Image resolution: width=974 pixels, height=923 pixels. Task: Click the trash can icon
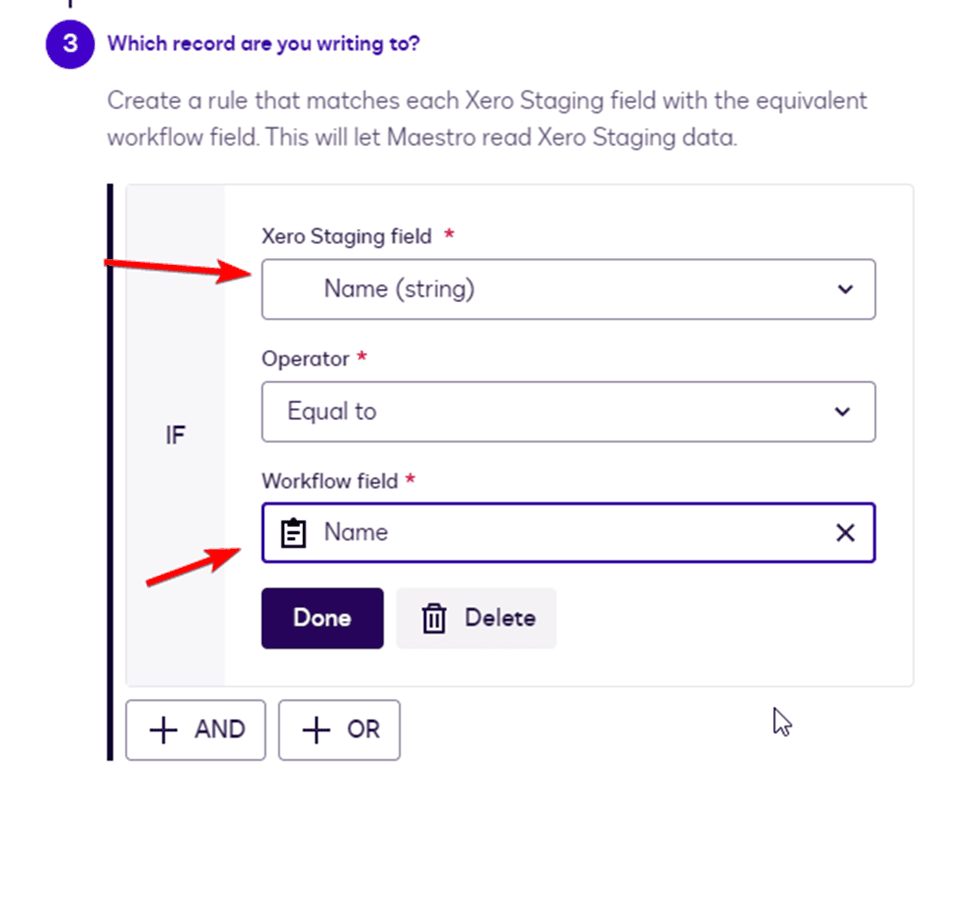click(x=434, y=619)
